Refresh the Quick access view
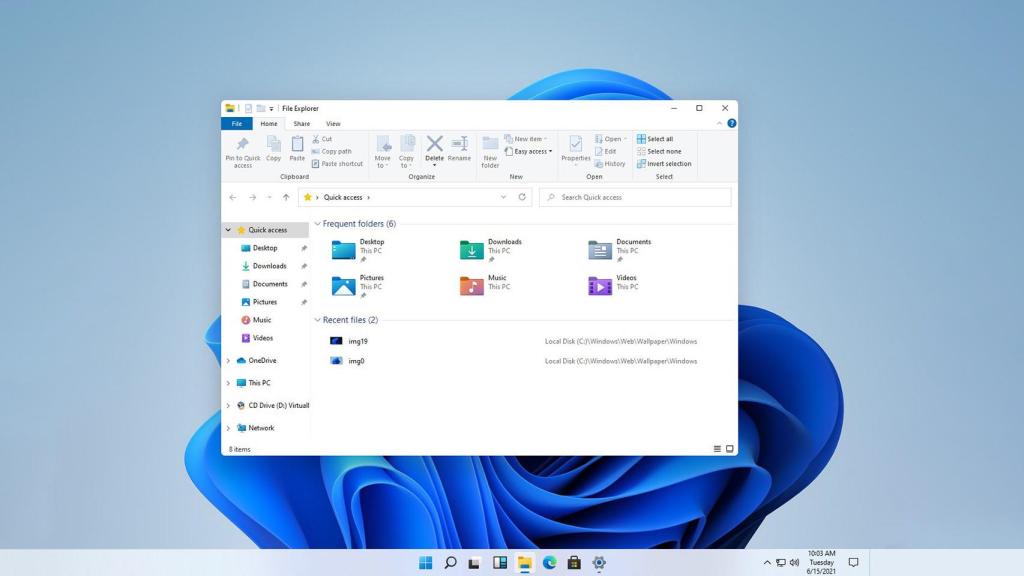The image size is (1024, 576). (x=522, y=197)
